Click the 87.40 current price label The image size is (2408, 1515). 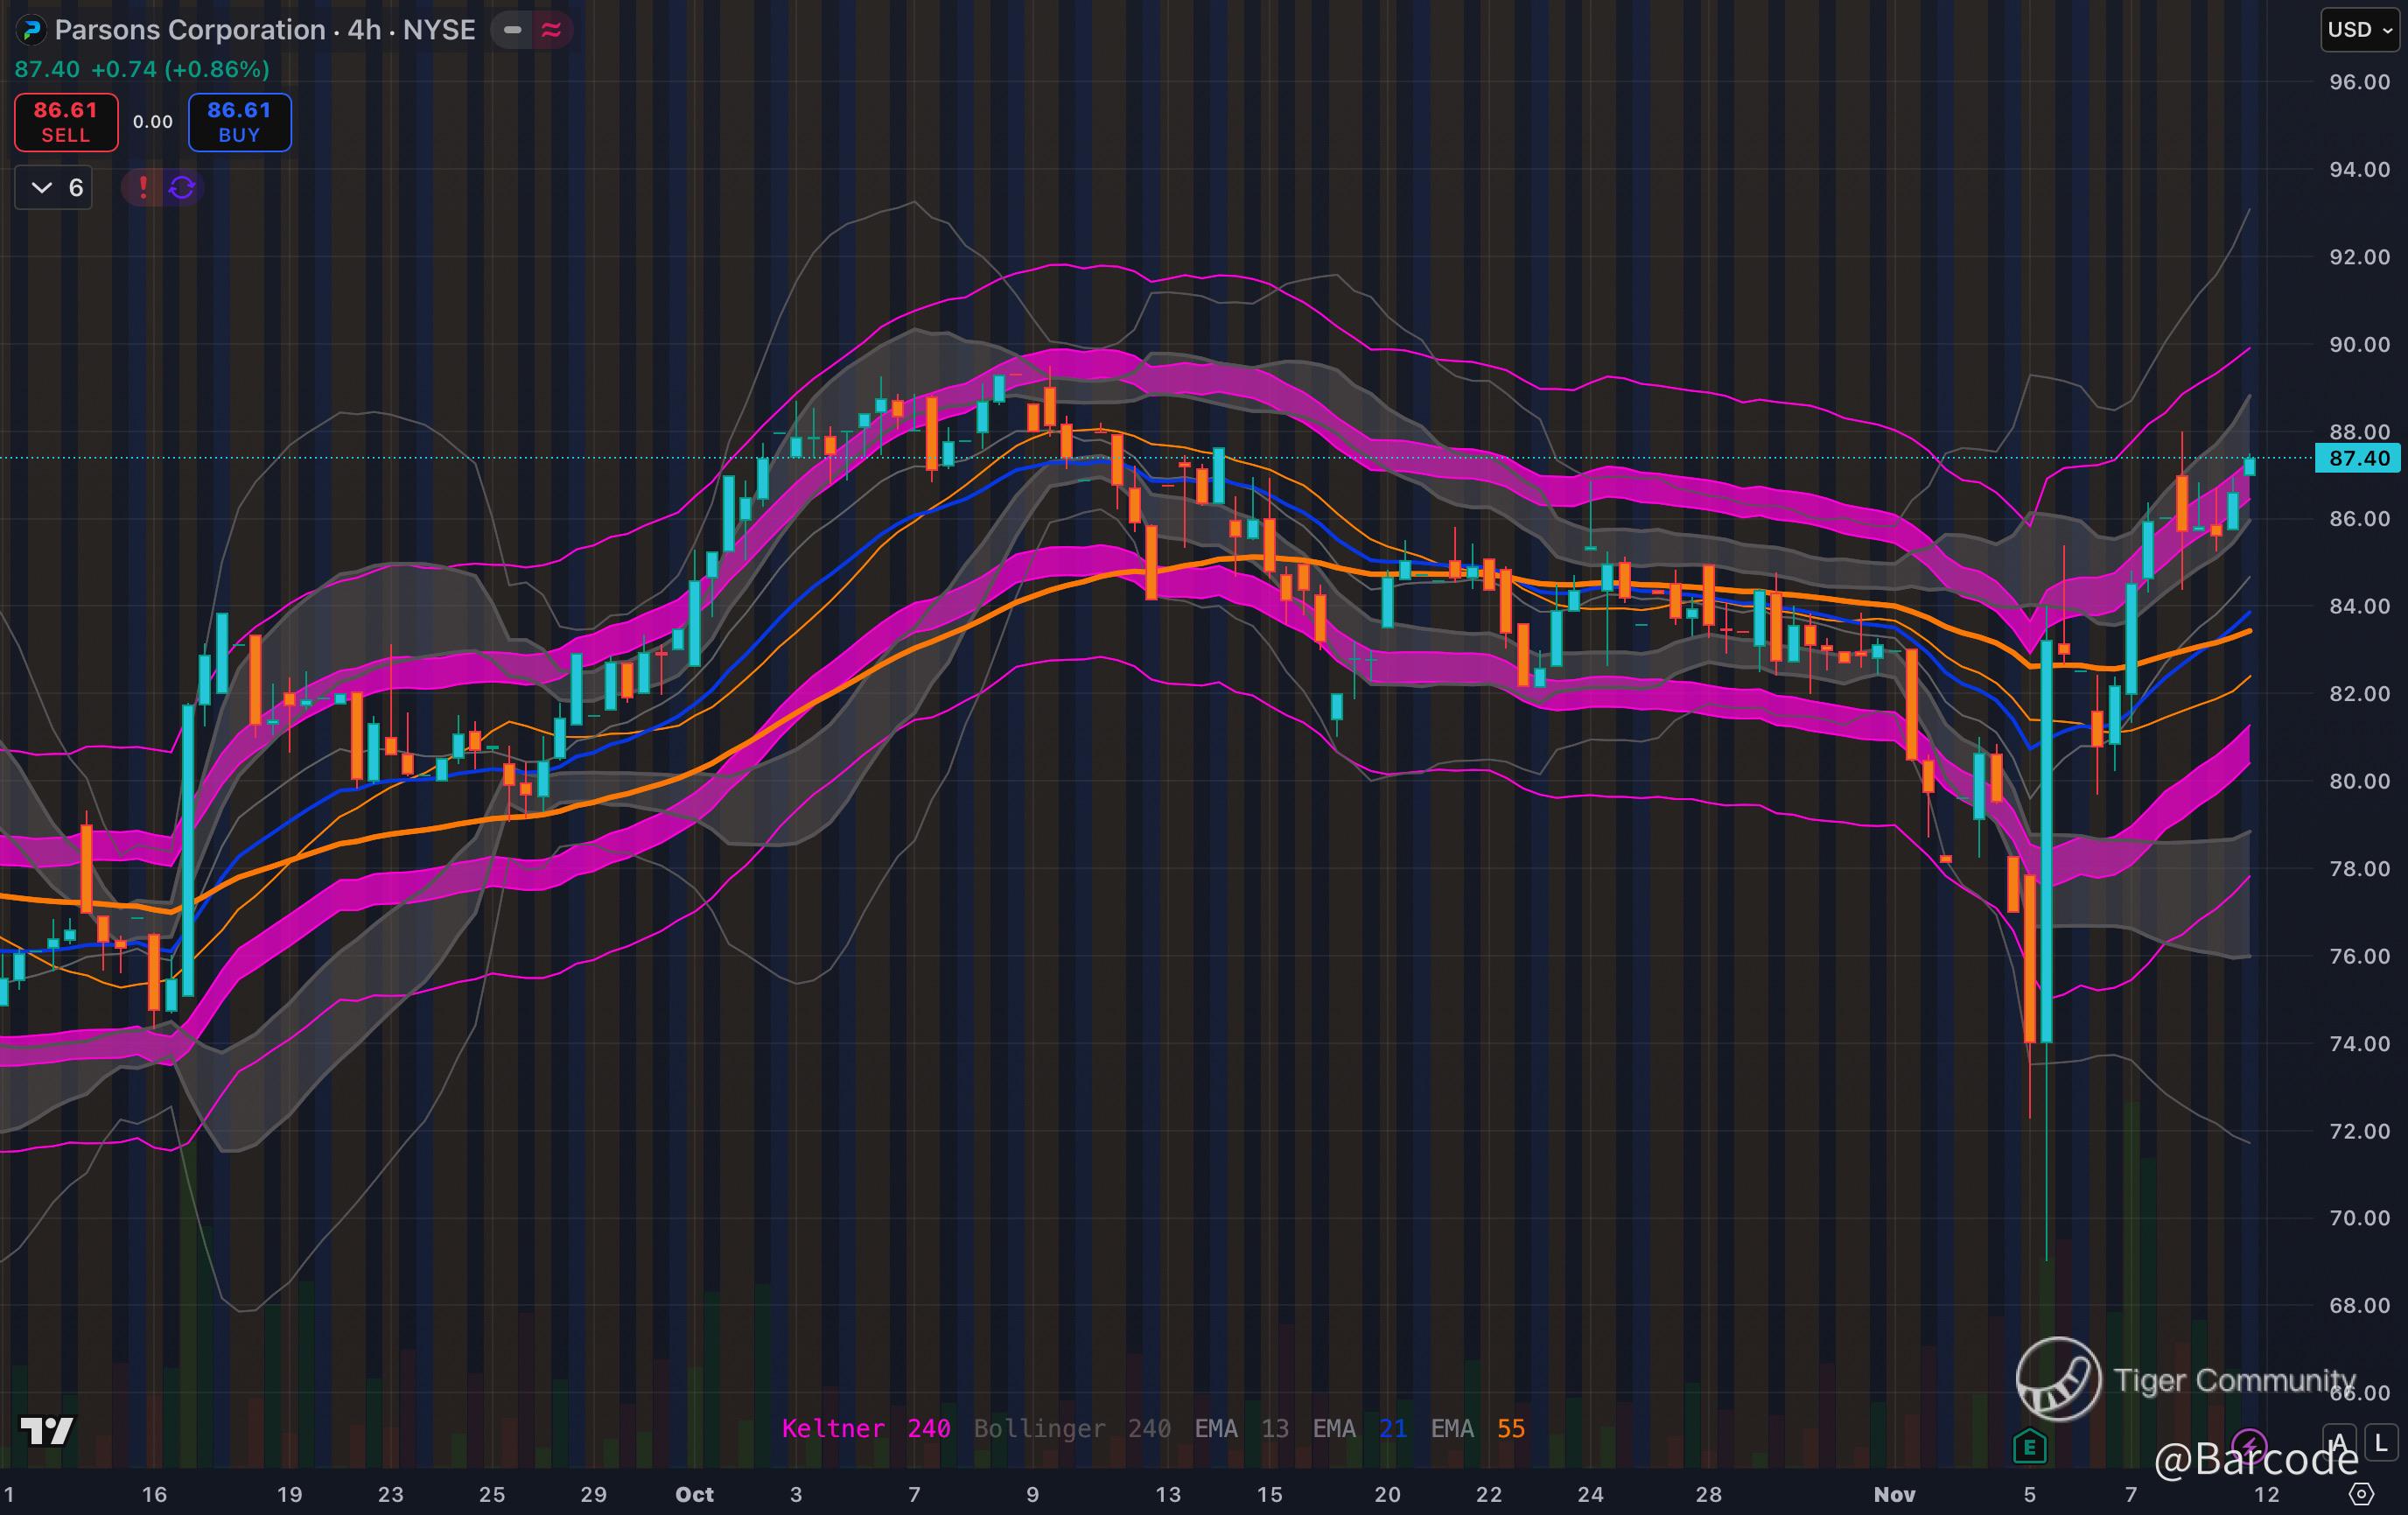2358,459
